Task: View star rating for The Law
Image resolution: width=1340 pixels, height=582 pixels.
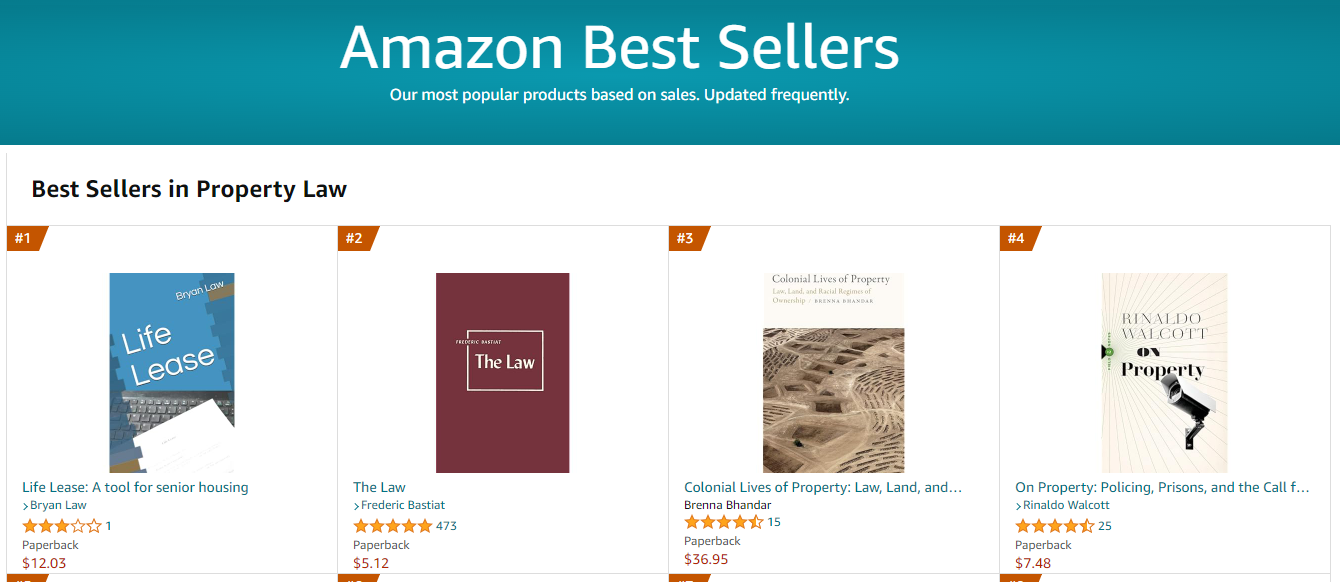Action: pos(392,526)
